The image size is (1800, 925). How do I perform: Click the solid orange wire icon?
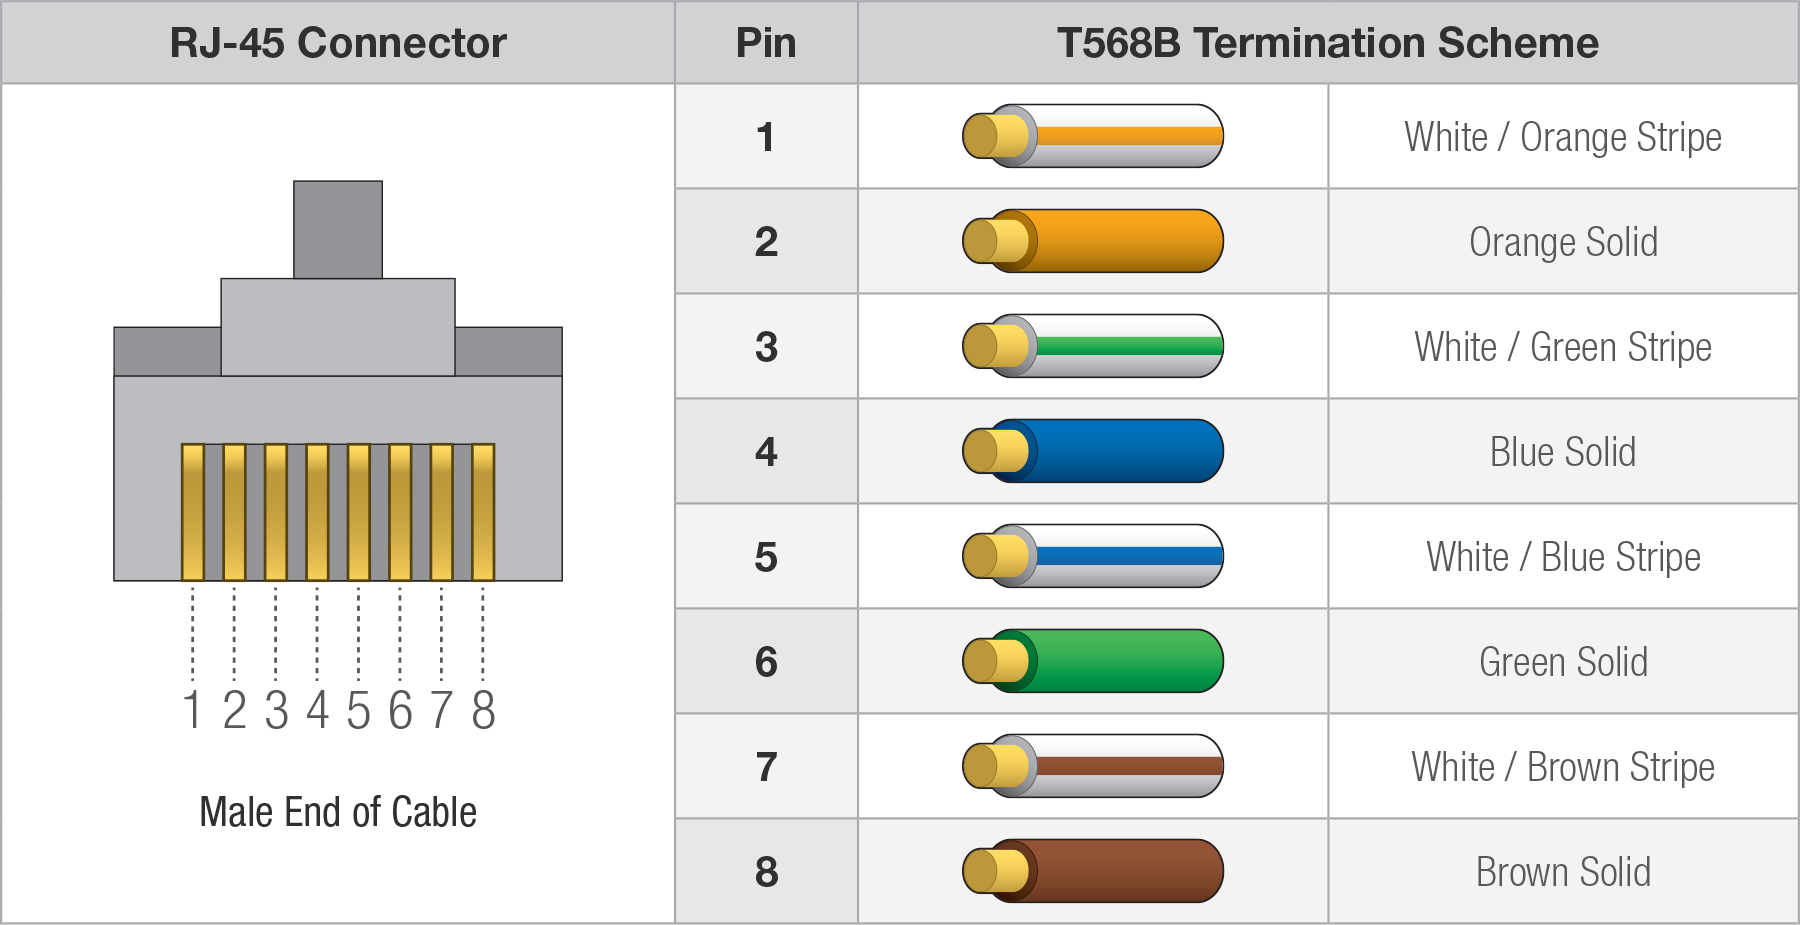point(1093,241)
